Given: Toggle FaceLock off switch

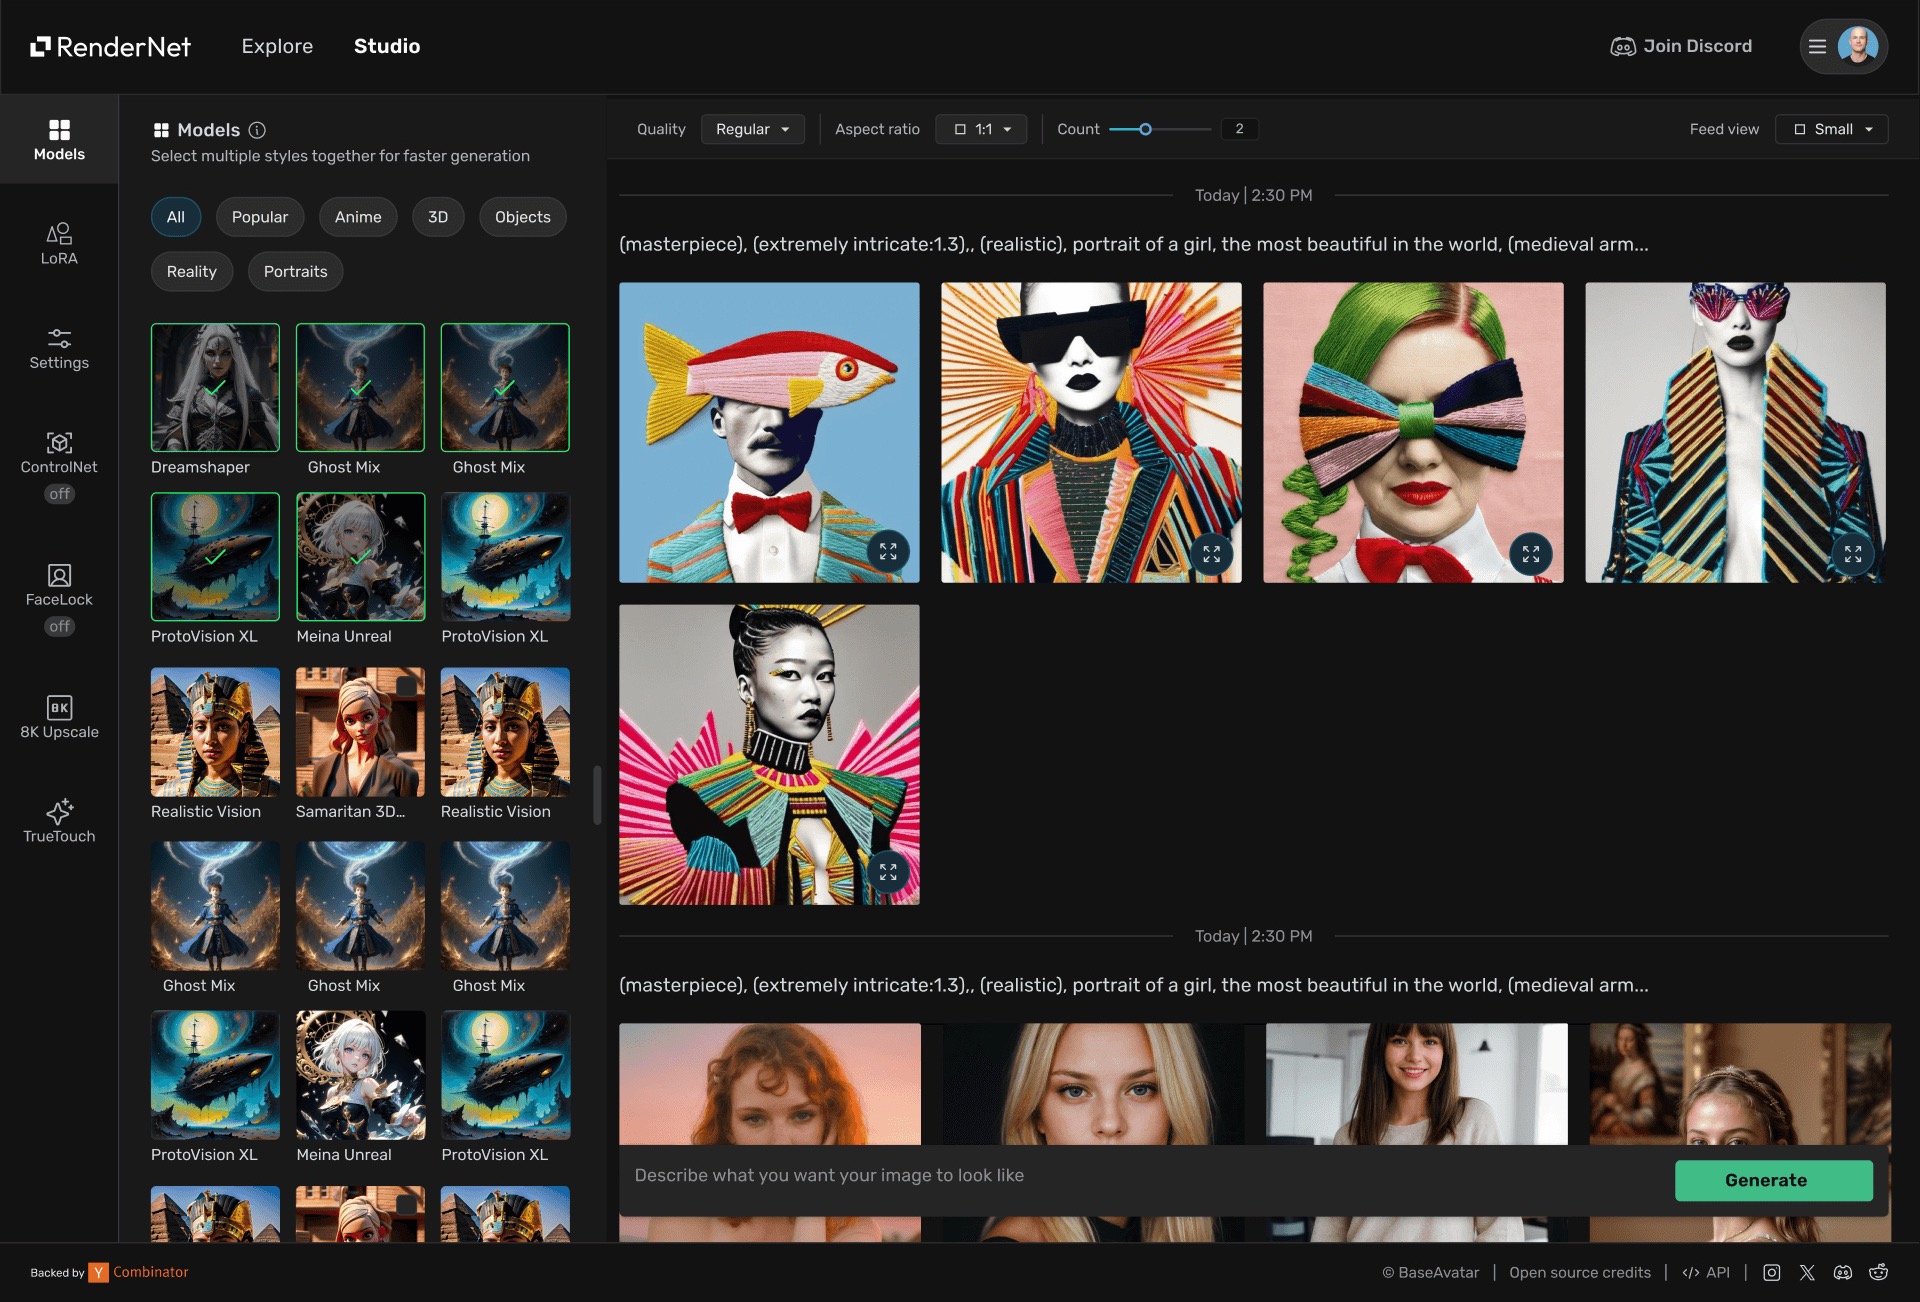Looking at the screenshot, I should tap(59, 626).
